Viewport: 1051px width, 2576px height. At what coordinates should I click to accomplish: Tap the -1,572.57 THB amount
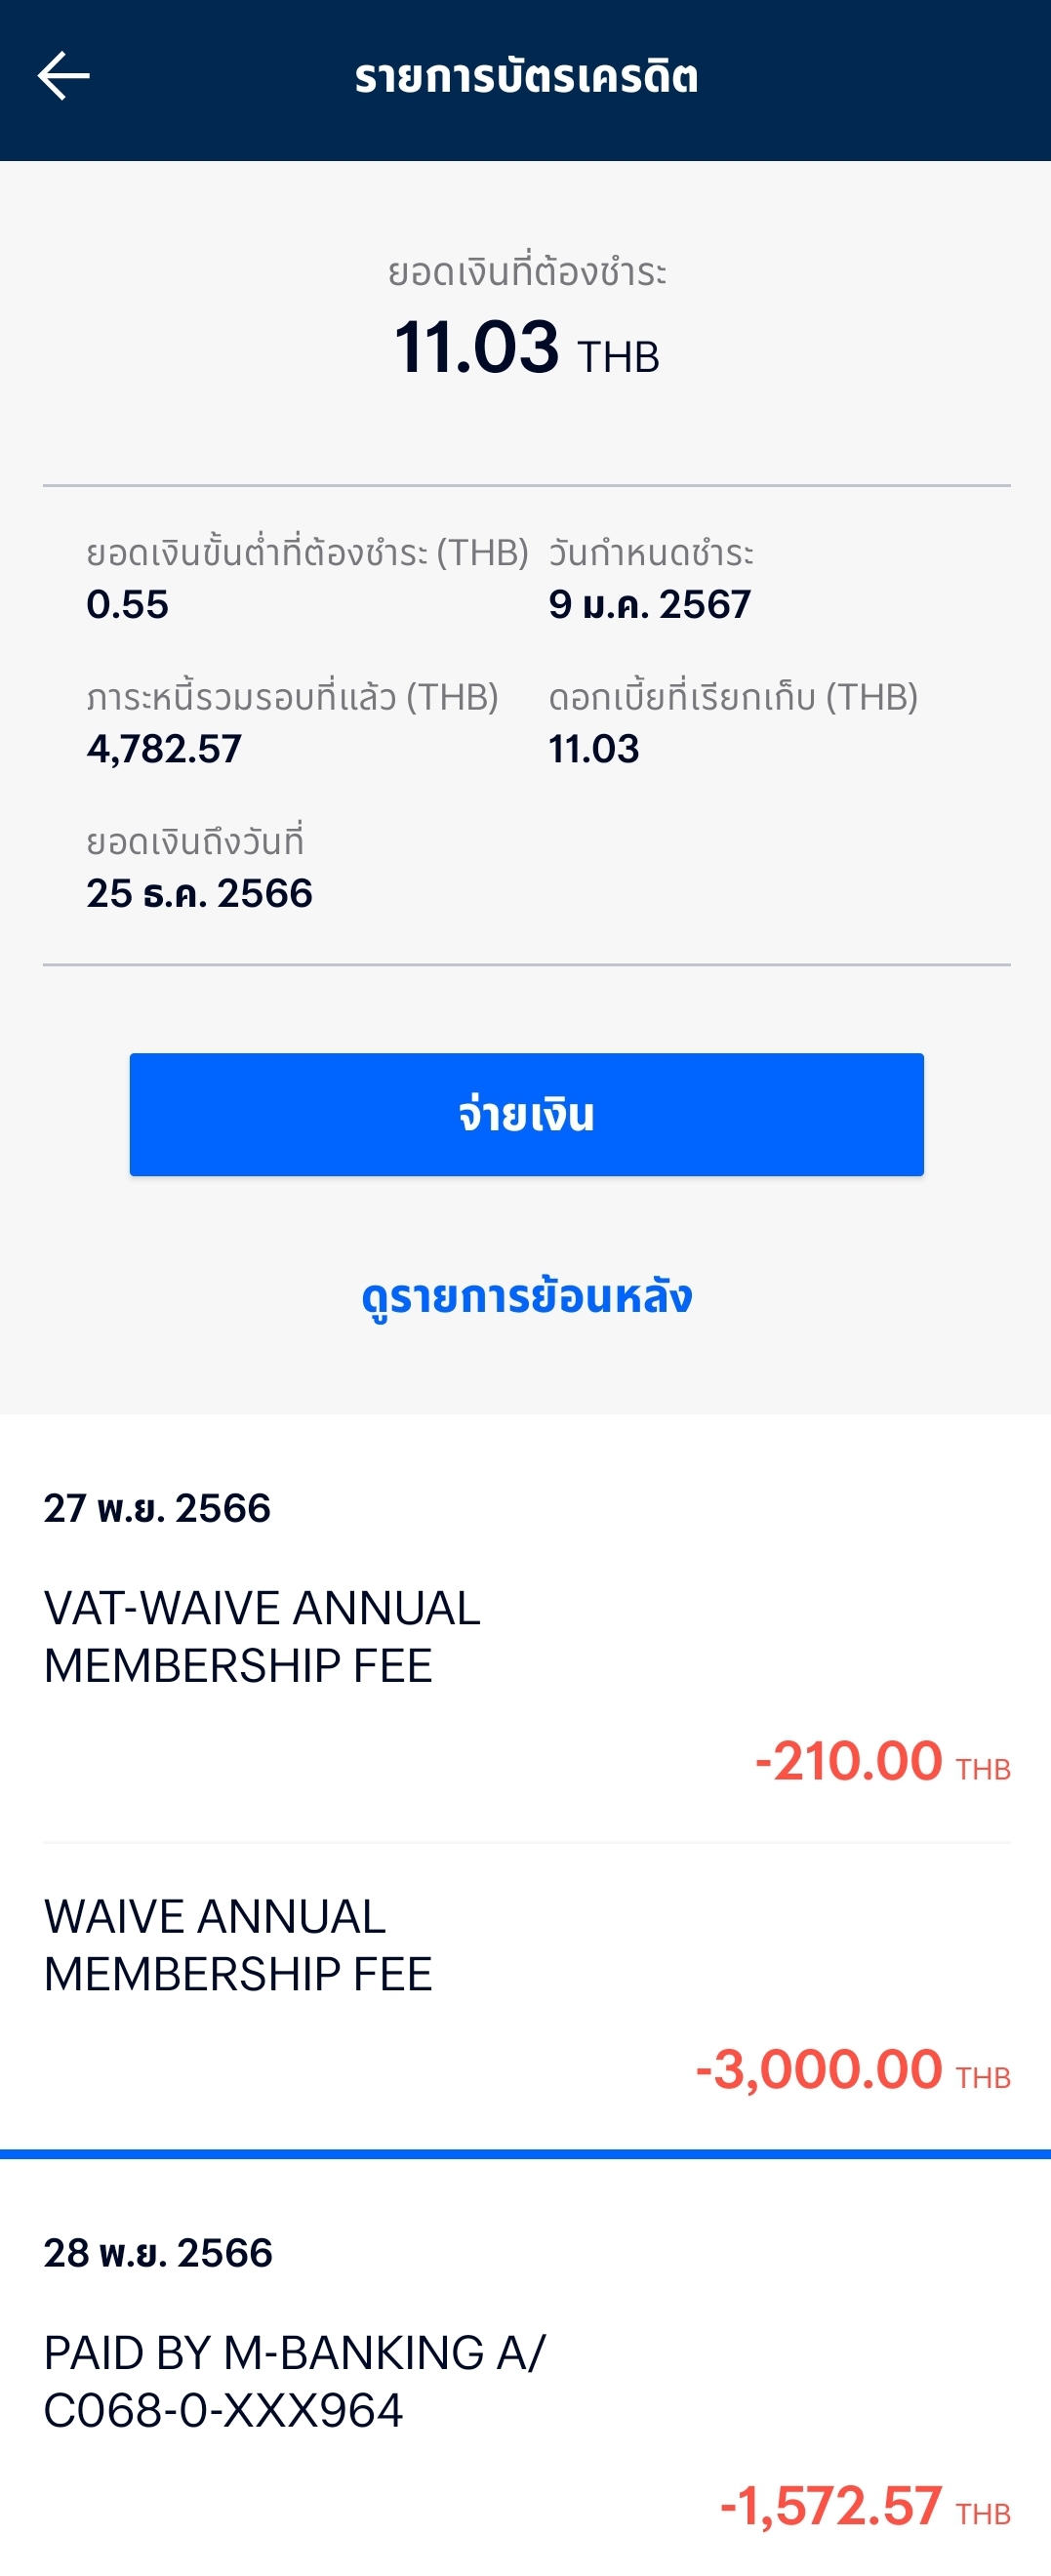point(865,2505)
